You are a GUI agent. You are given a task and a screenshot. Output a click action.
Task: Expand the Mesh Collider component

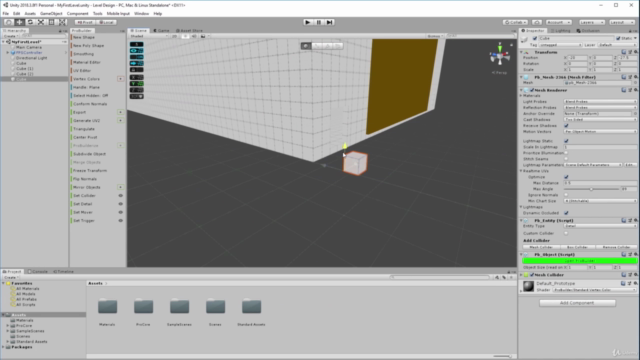[x=522, y=275]
